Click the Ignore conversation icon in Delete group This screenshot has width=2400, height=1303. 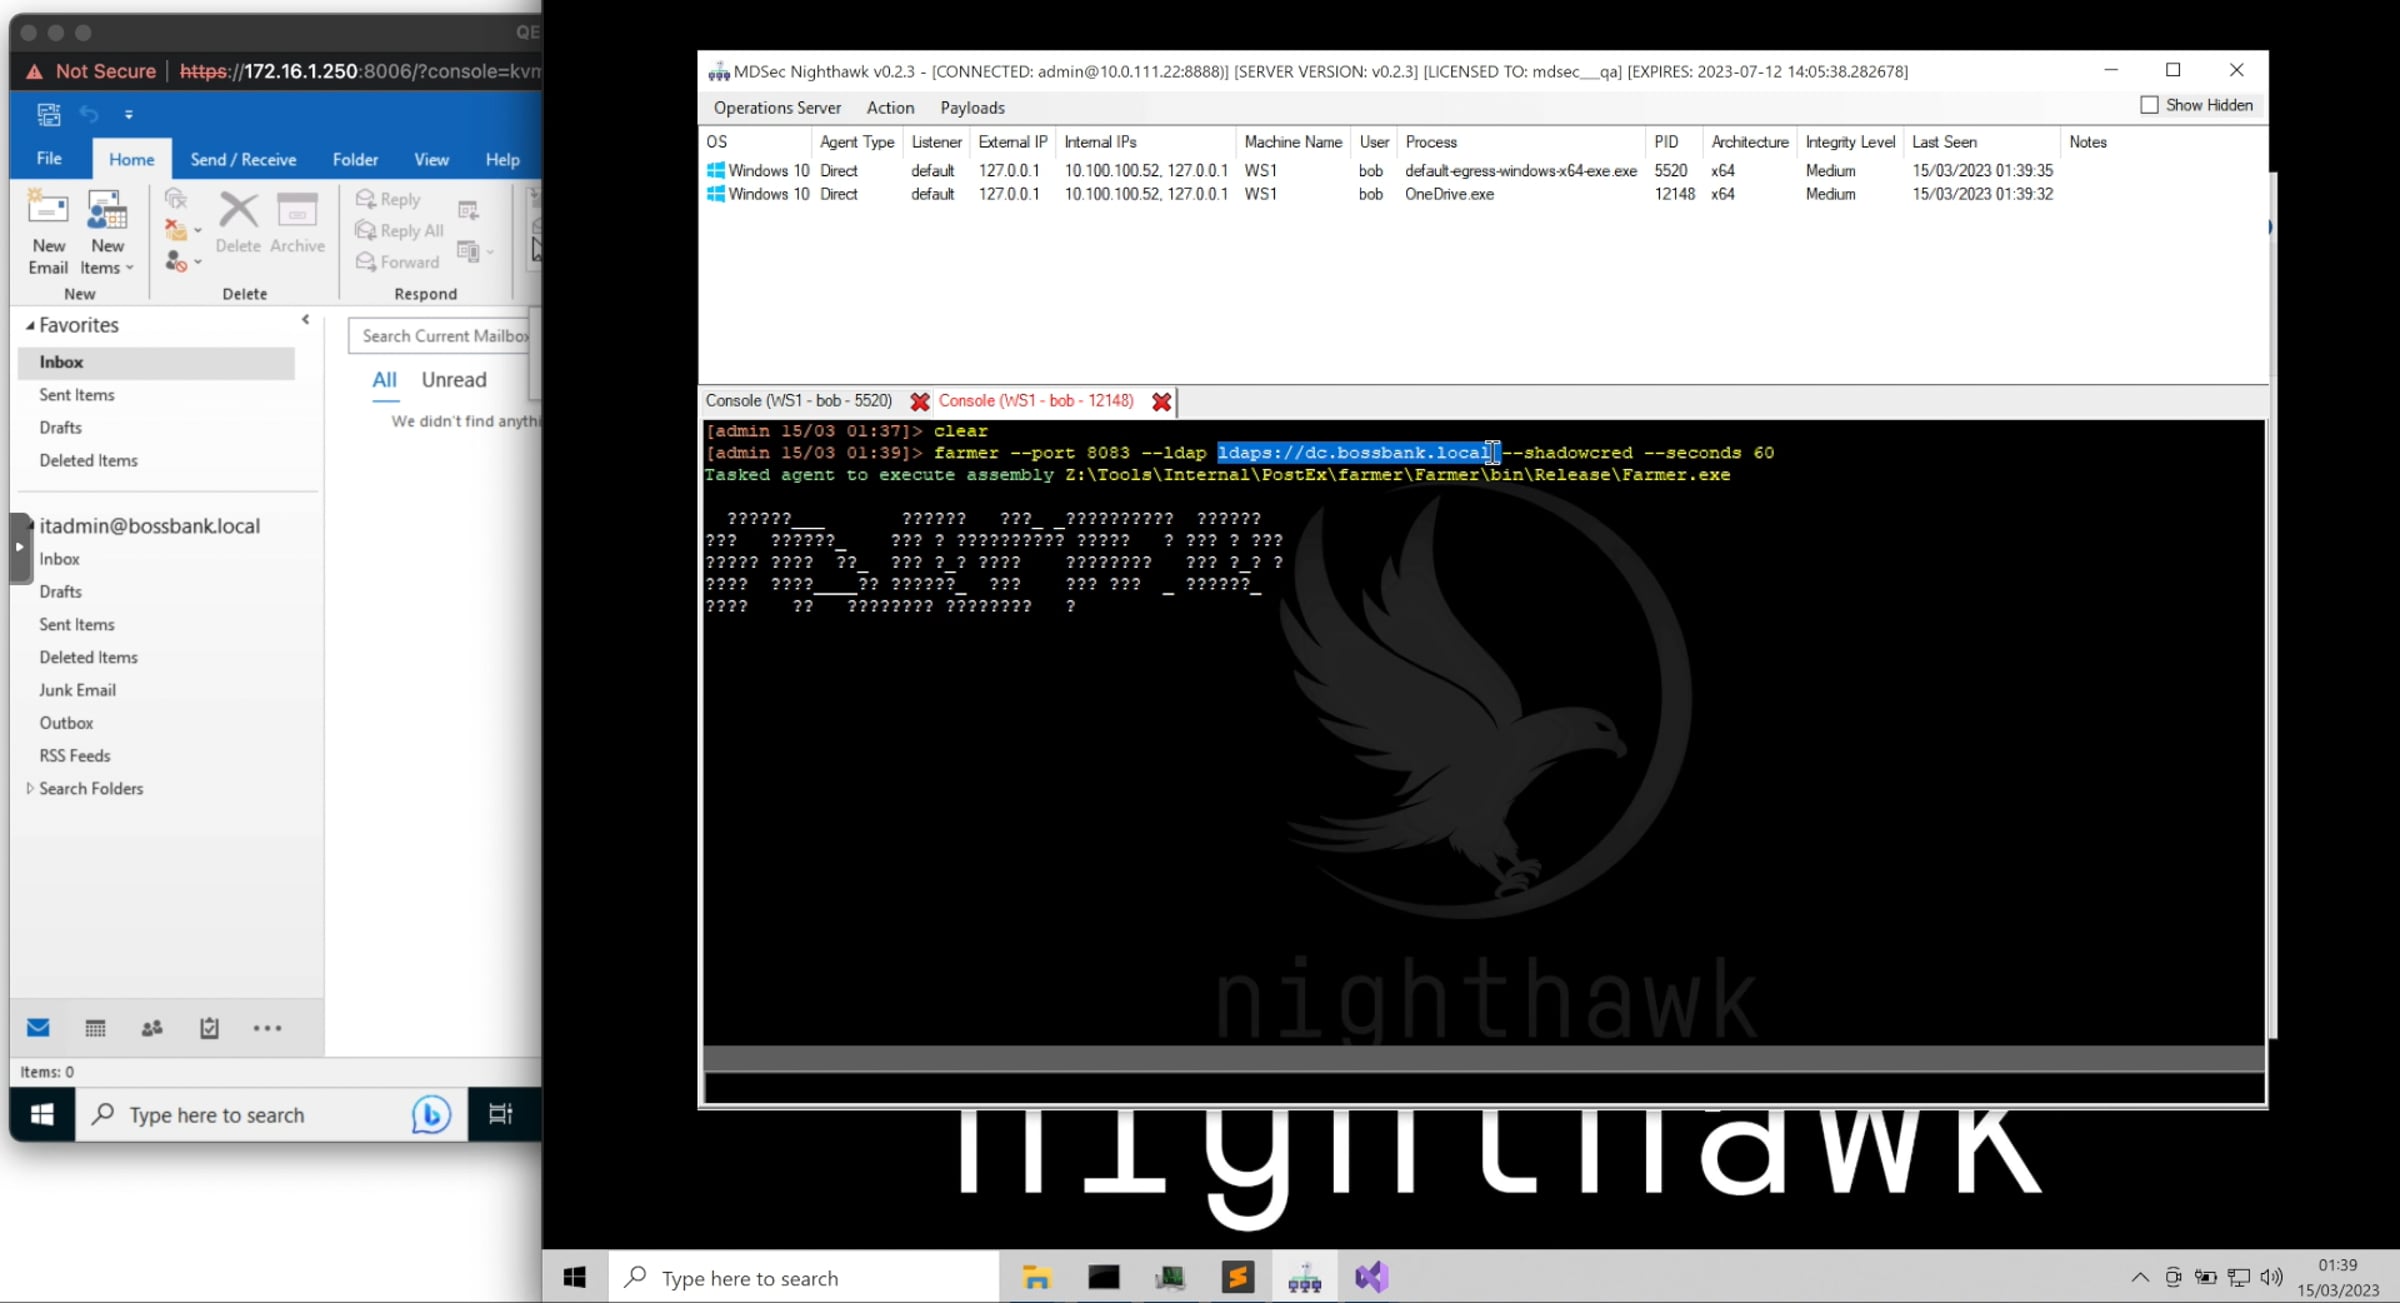point(176,199)
